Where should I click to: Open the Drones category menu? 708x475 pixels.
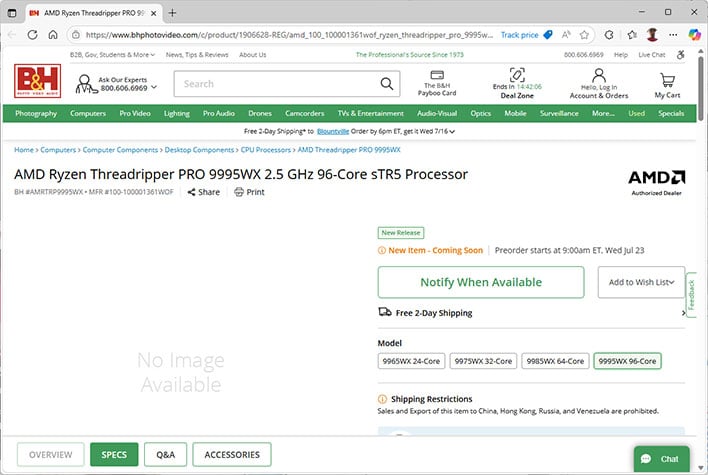(x=260, y=113)
